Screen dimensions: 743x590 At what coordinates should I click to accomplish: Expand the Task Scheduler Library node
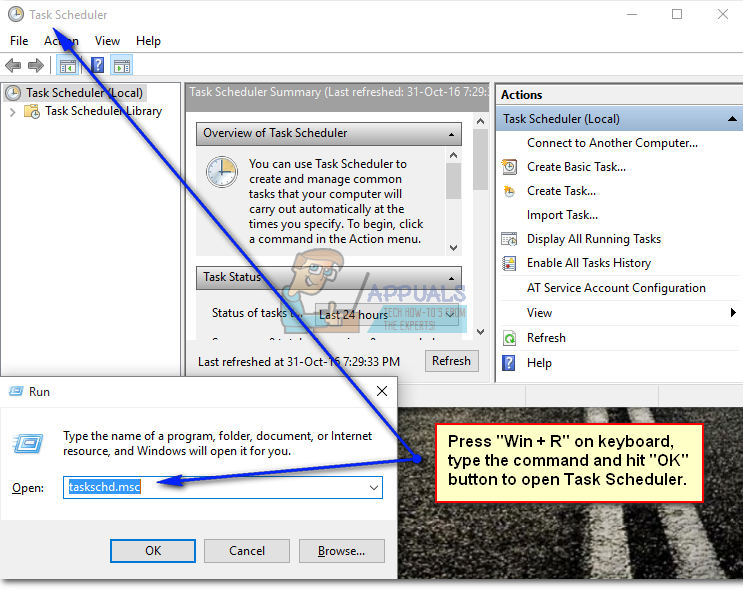(x=13, y=112)
